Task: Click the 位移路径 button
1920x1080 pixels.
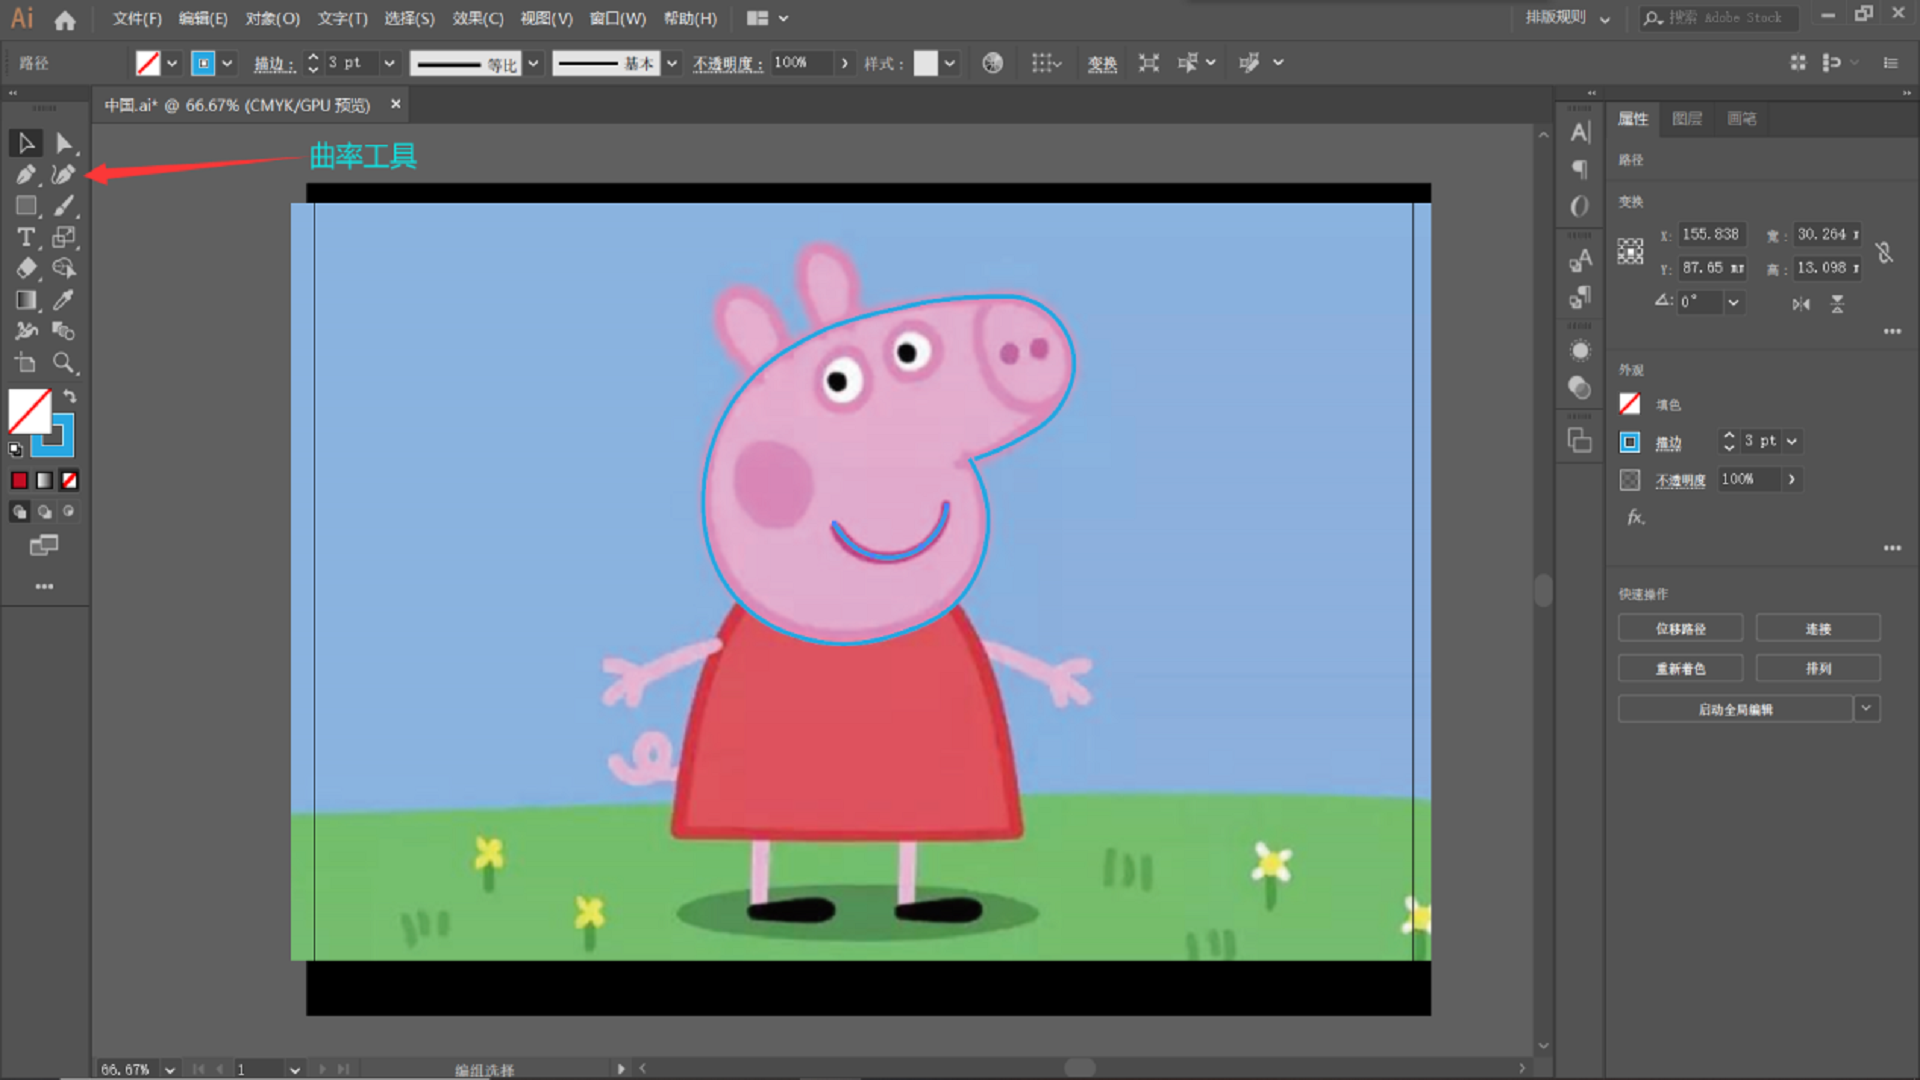Action: tap(1680, 629)
